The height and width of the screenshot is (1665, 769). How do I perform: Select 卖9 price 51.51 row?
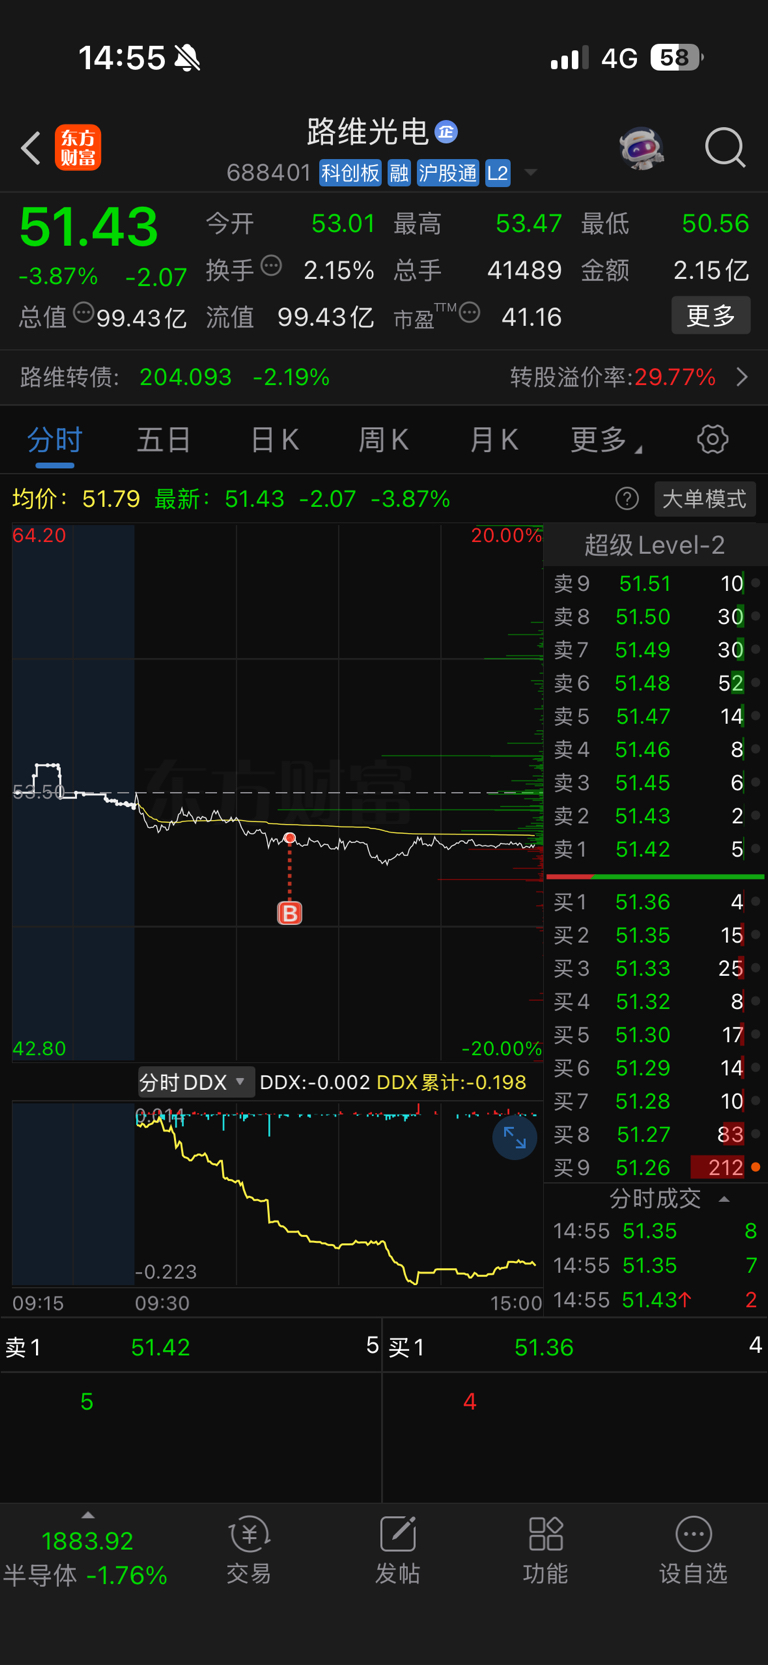[x=656, y=583]
